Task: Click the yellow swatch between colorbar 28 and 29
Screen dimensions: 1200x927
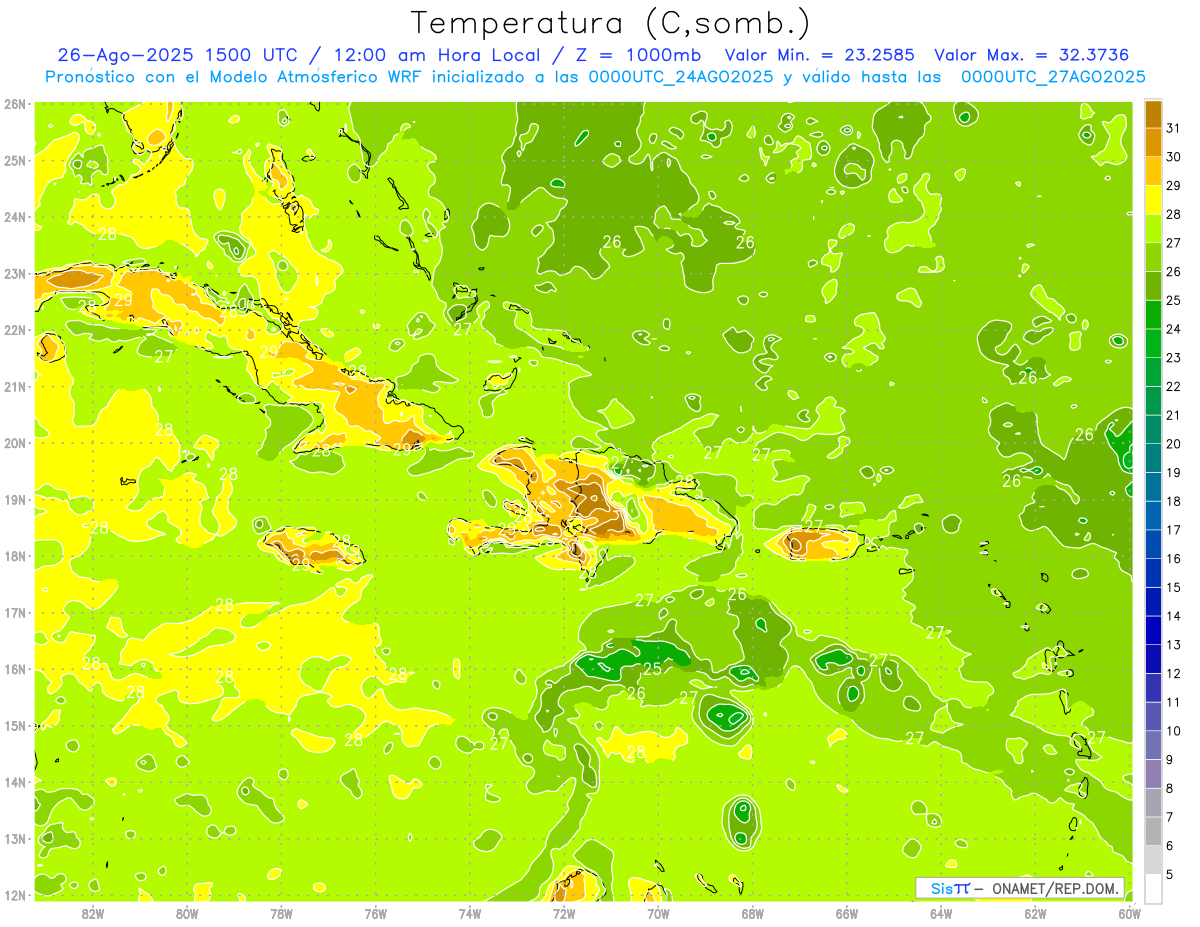Action: click(1153, 200)
